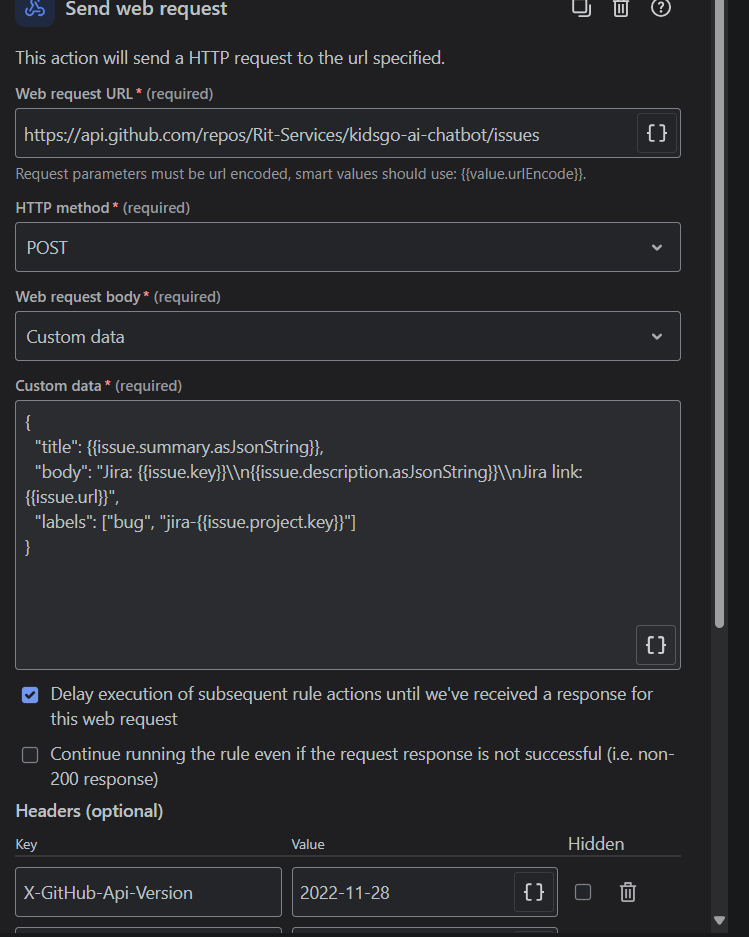Click the Hidden column label
The image size is (749, 937).
596,844
